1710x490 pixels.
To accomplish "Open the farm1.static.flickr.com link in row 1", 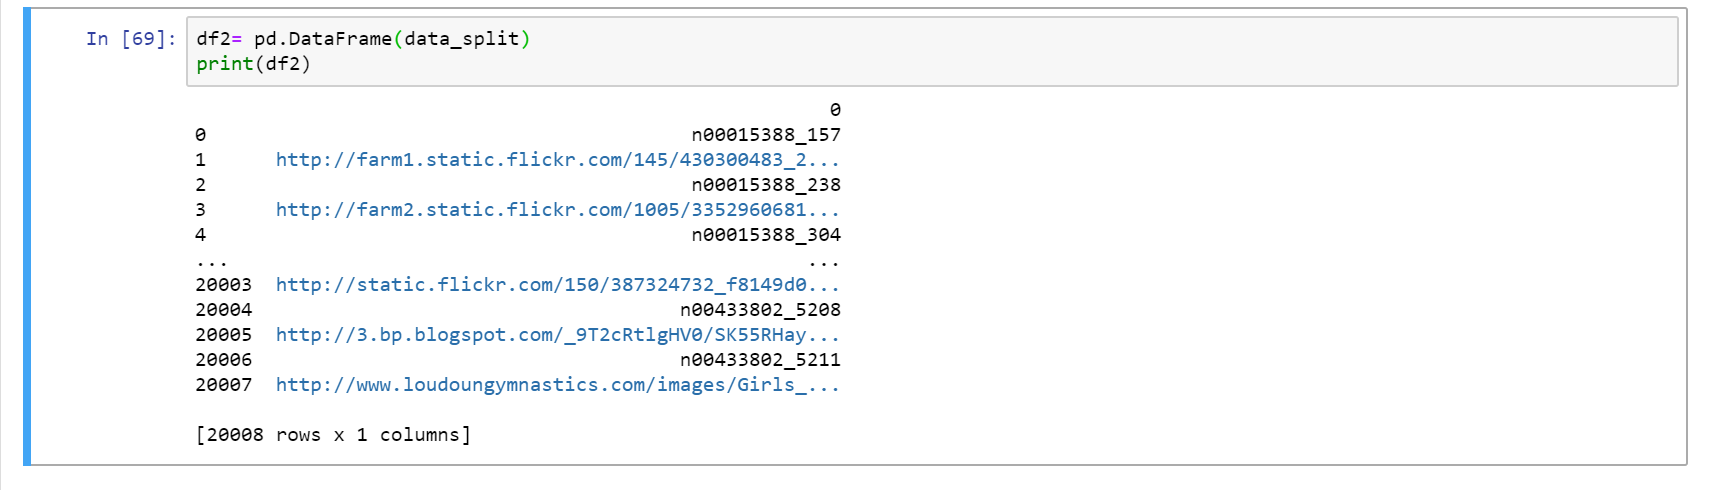I will (558, 160).
